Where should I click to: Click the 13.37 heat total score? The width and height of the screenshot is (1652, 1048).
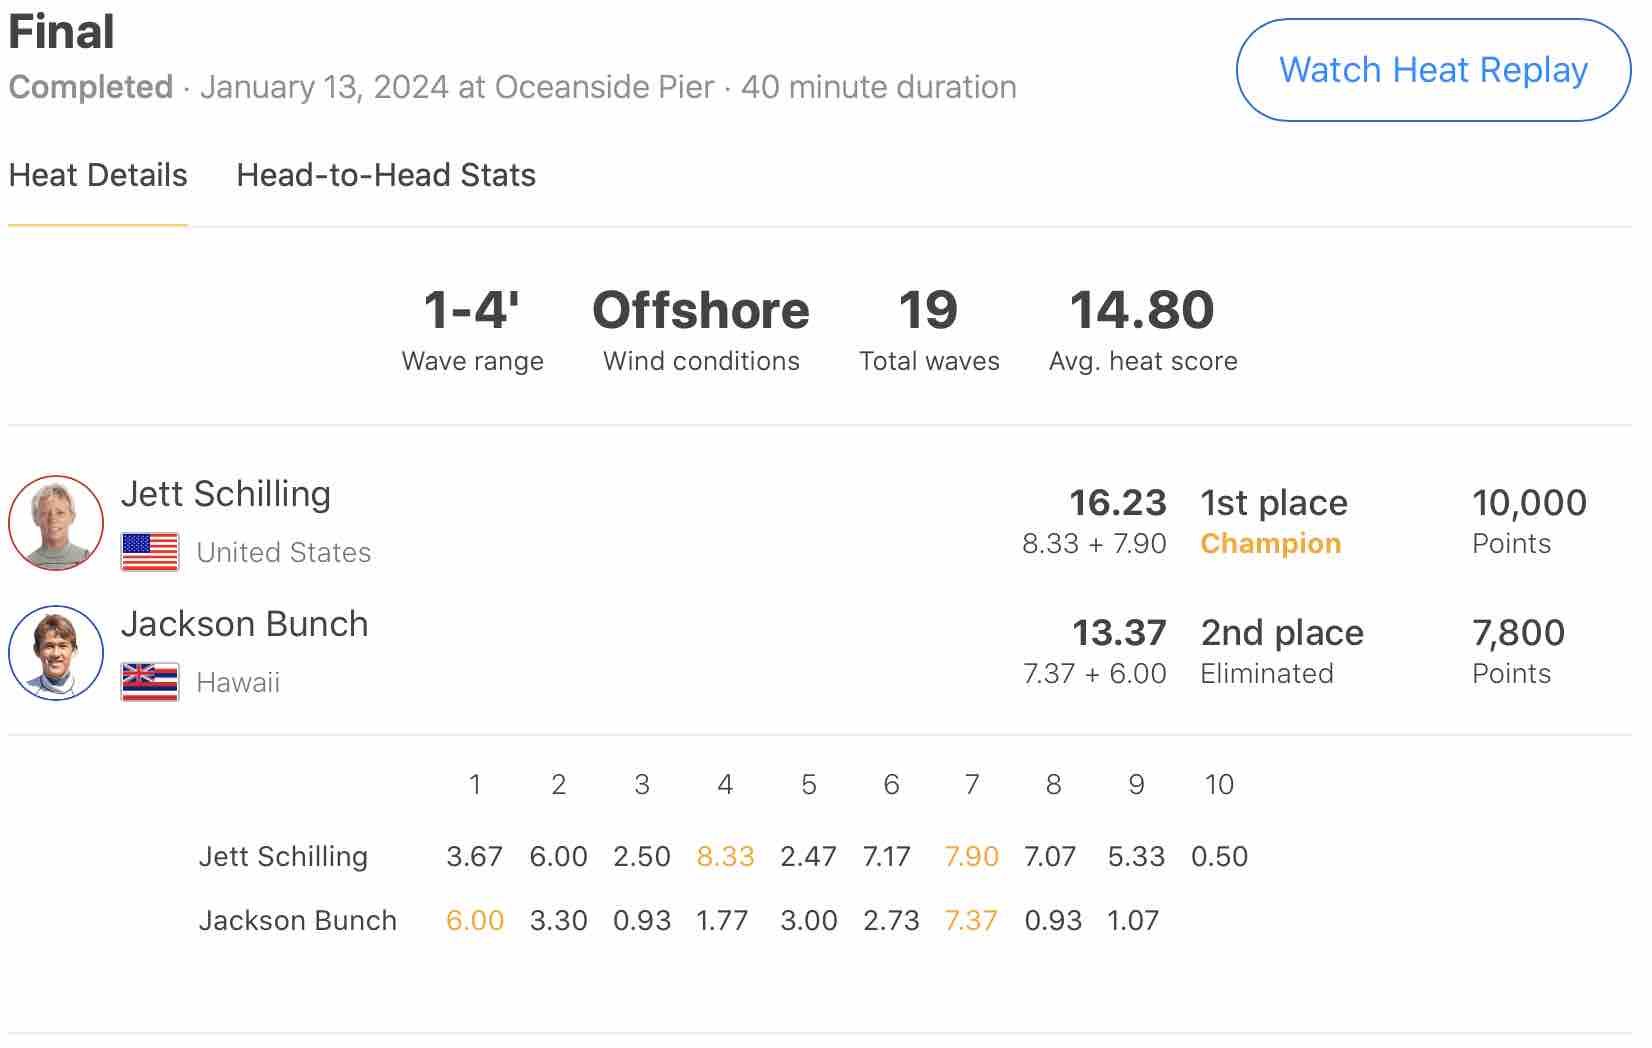click(x=1119, y=633)
